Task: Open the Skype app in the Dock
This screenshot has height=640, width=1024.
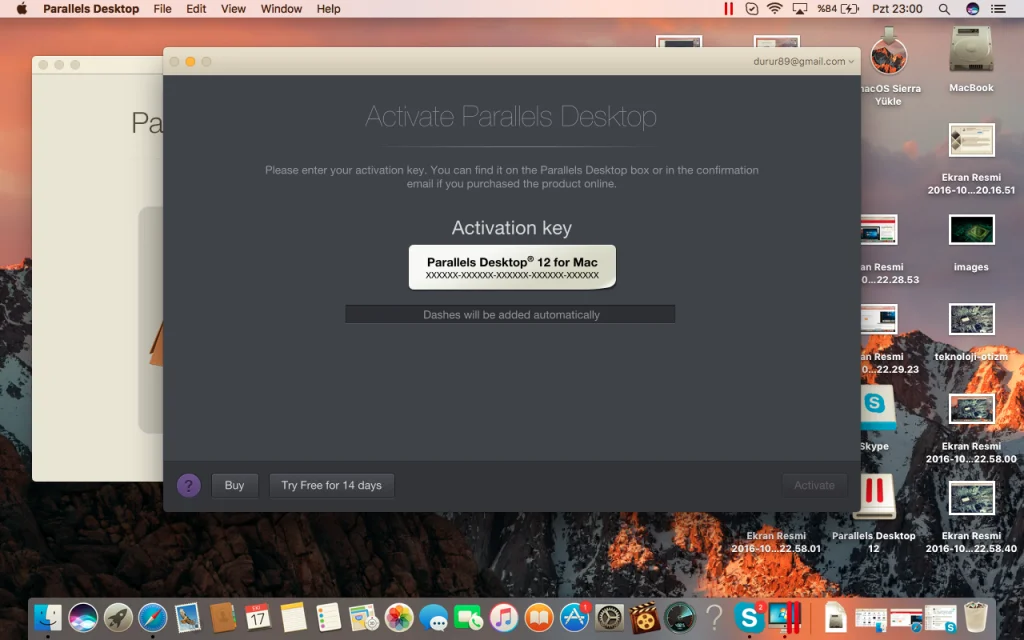Action: tap(748, 618)
